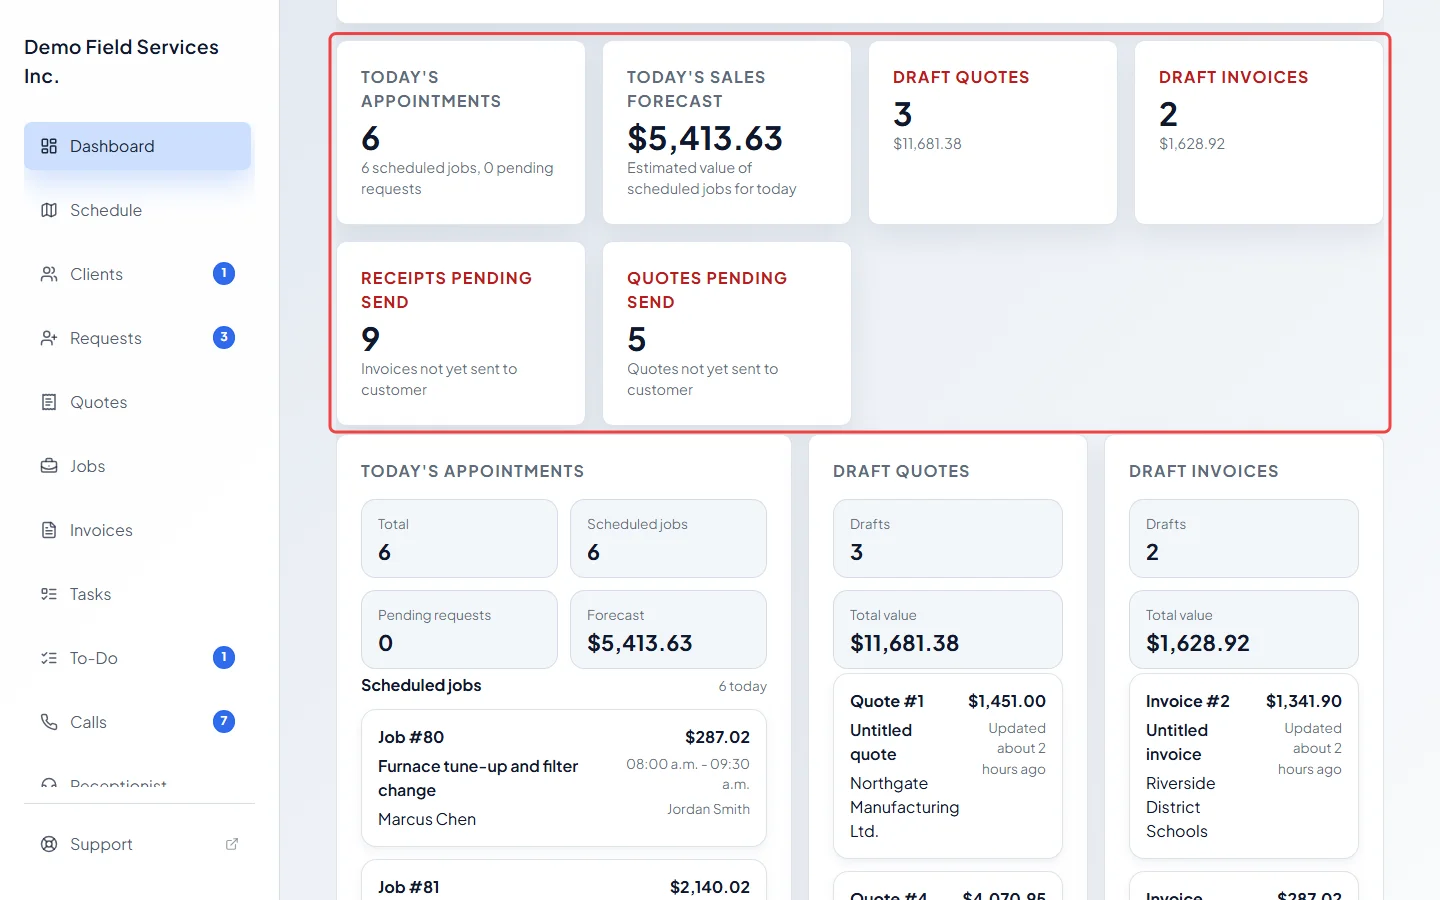Image resolution: width=1440 pixels, height=900 pixels.
Task: Click the Draft Quotes summary card showing 3
Action: click(993, 132)
